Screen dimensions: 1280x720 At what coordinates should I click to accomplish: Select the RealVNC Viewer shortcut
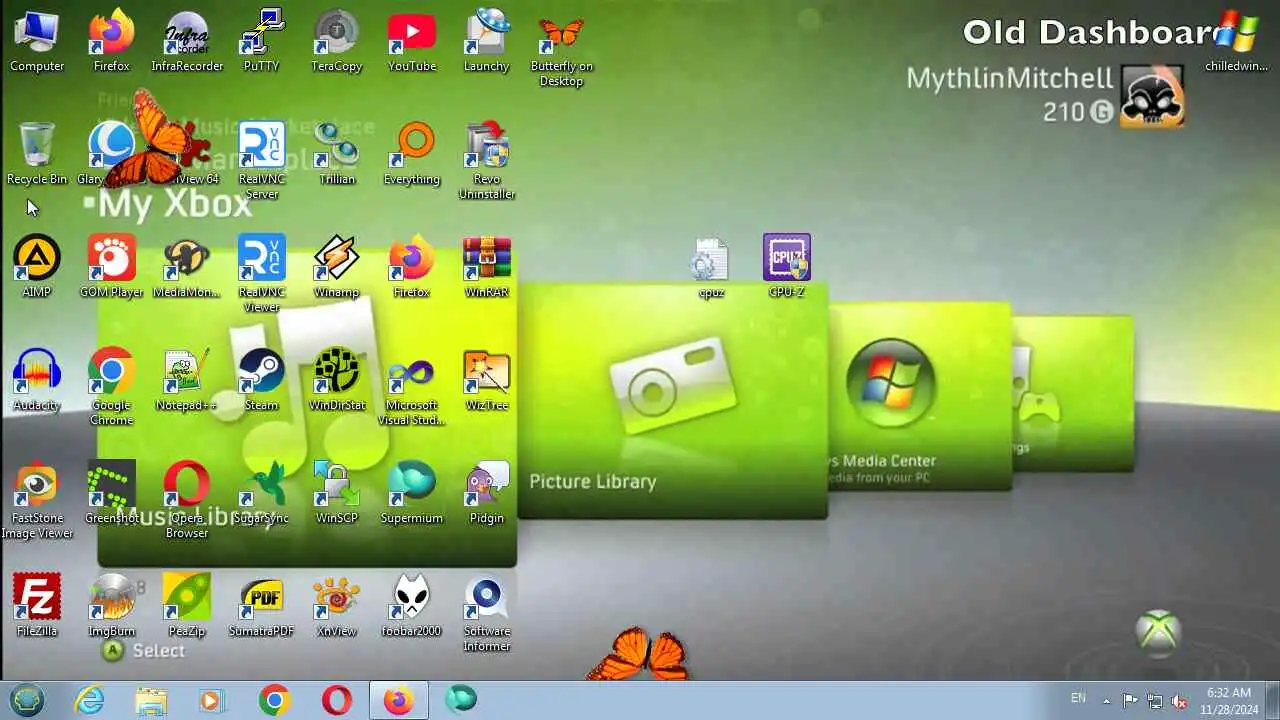click(261, 275)
